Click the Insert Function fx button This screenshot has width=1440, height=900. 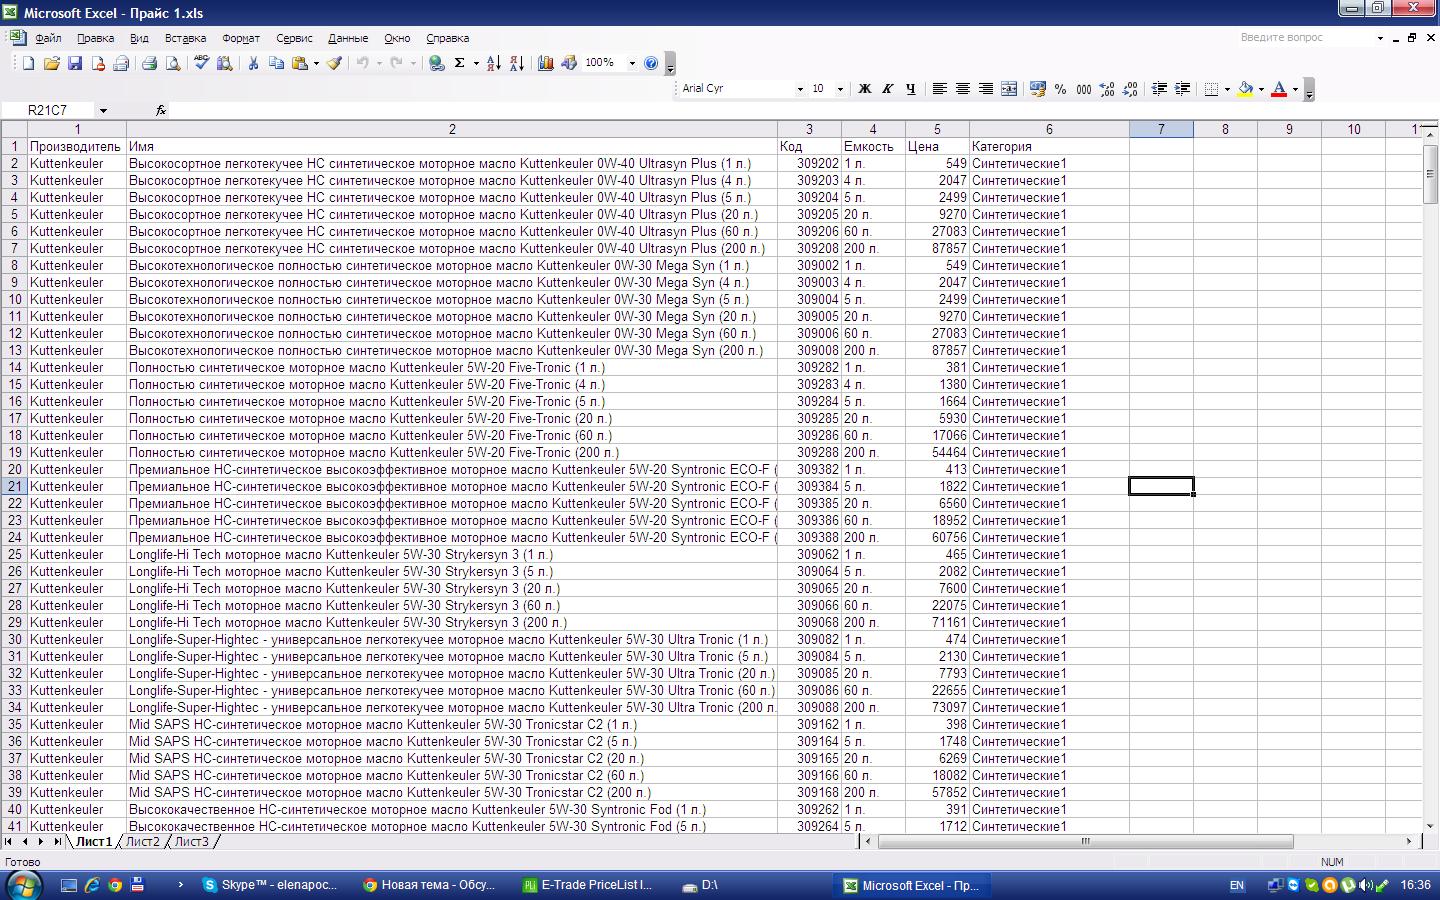click(x=161, y=110)
